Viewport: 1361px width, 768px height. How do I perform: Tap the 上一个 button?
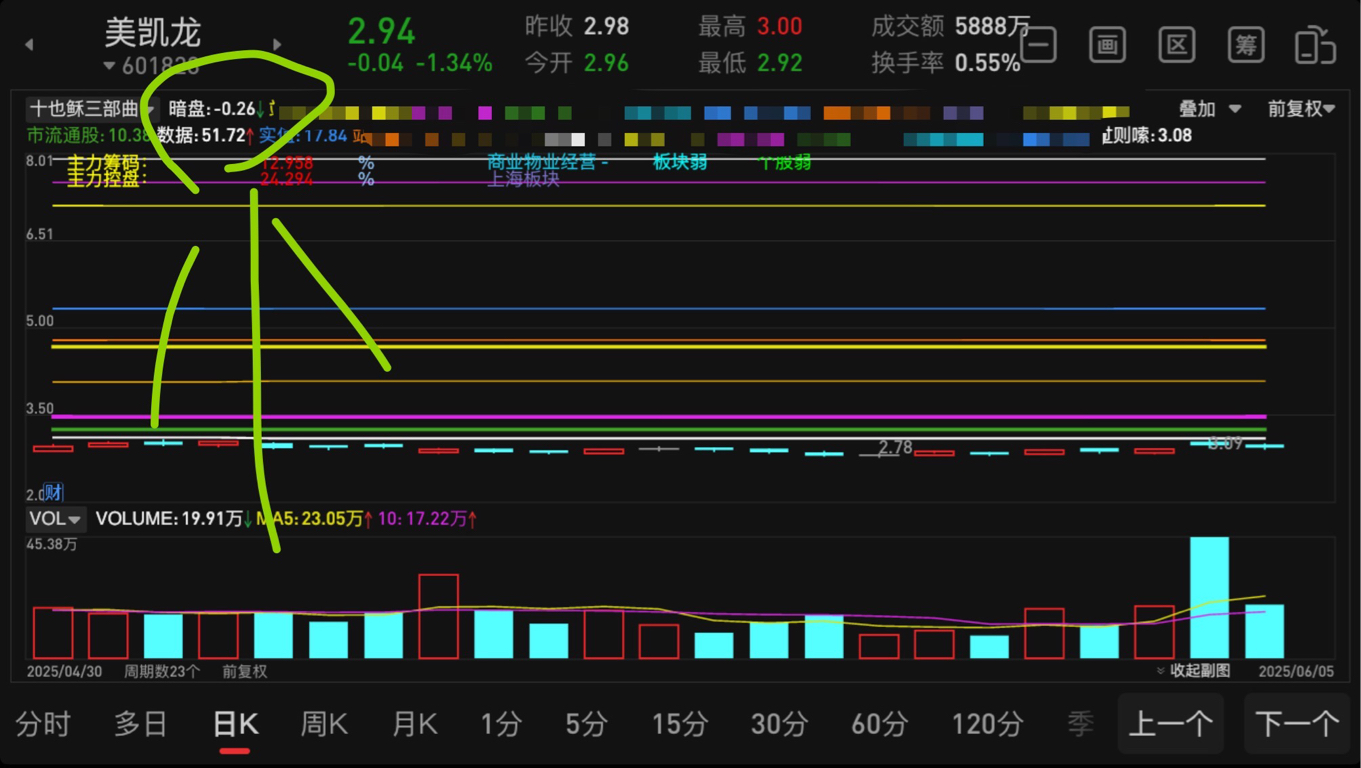[1170, 724]
